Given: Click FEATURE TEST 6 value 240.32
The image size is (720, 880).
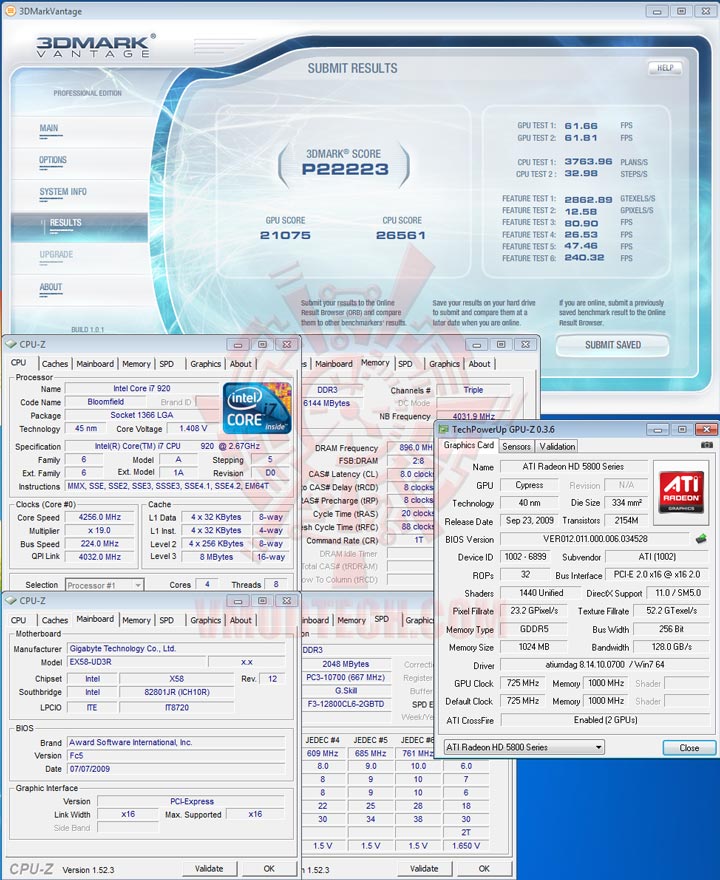Looking at the screenshot, I should tap(584, 258).
